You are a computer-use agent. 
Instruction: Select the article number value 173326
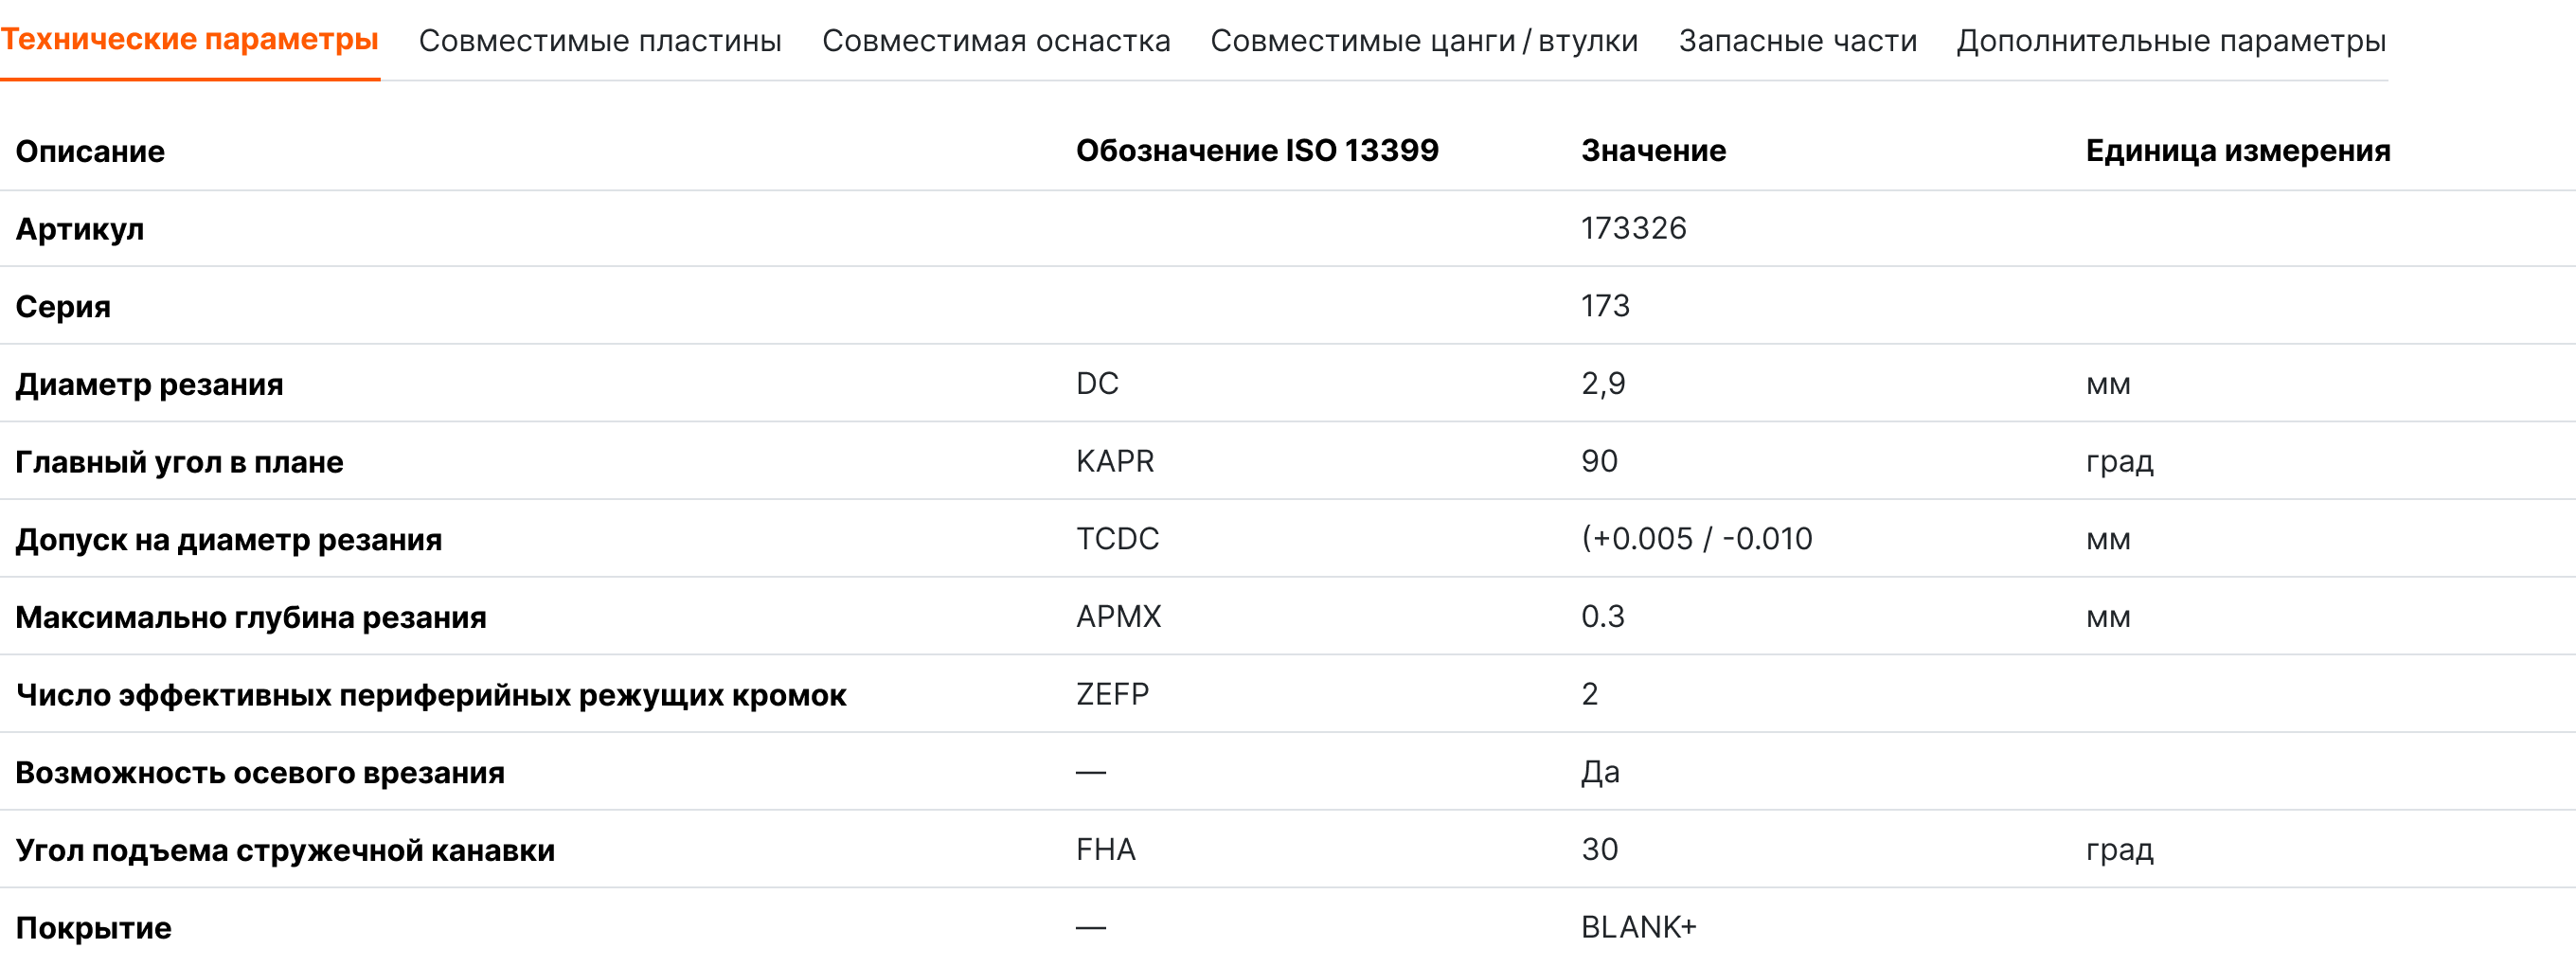click(x=1633, y=228)
